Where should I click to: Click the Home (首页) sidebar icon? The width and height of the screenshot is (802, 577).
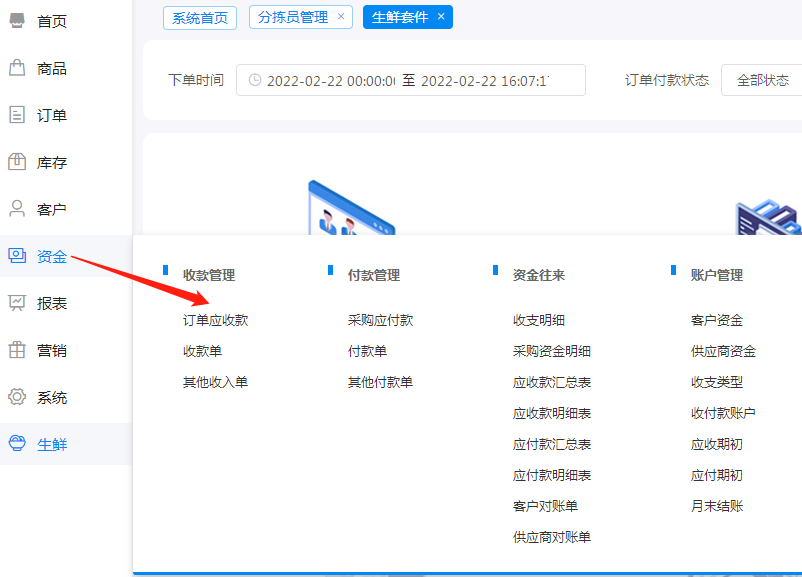click(x=17, y=21)
